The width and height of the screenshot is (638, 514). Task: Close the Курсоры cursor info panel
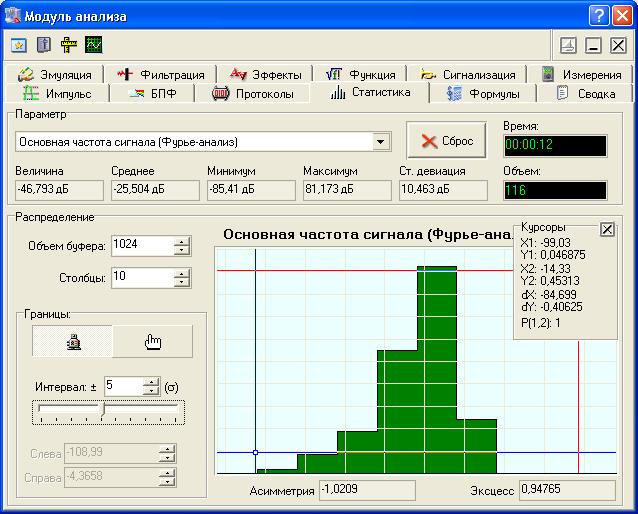coord(607,229)
